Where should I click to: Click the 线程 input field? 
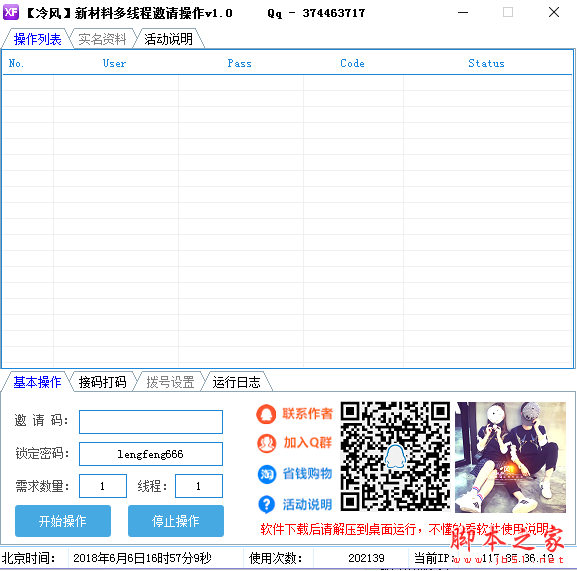199,486
